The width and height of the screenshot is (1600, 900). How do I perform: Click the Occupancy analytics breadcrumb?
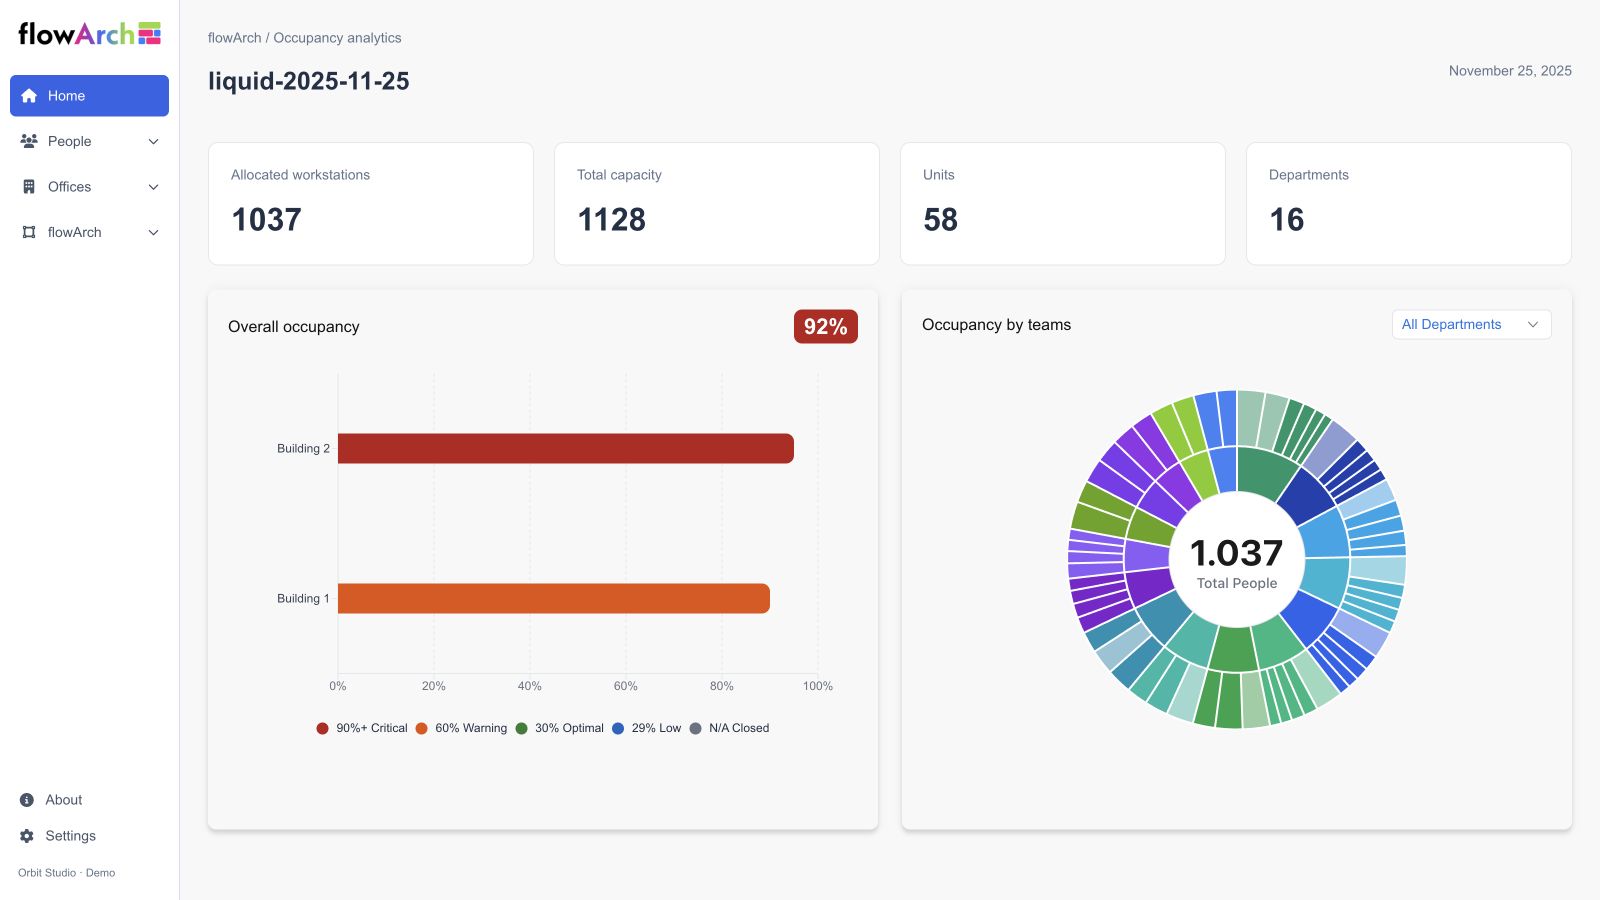(x=337, y=38)
